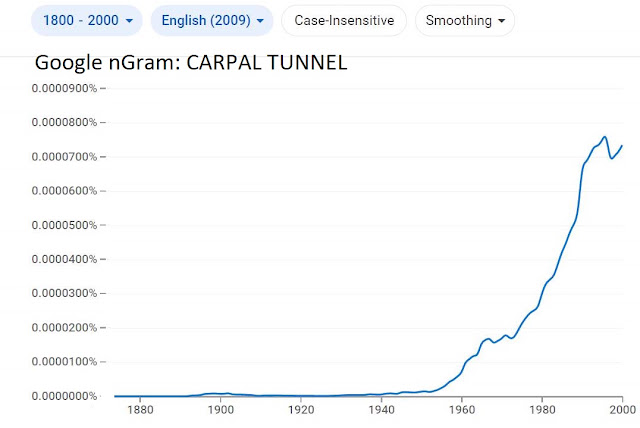Click the blue line's dip near 1997
This screenshot has width=640, height=428.
click(x=611, y=158)
